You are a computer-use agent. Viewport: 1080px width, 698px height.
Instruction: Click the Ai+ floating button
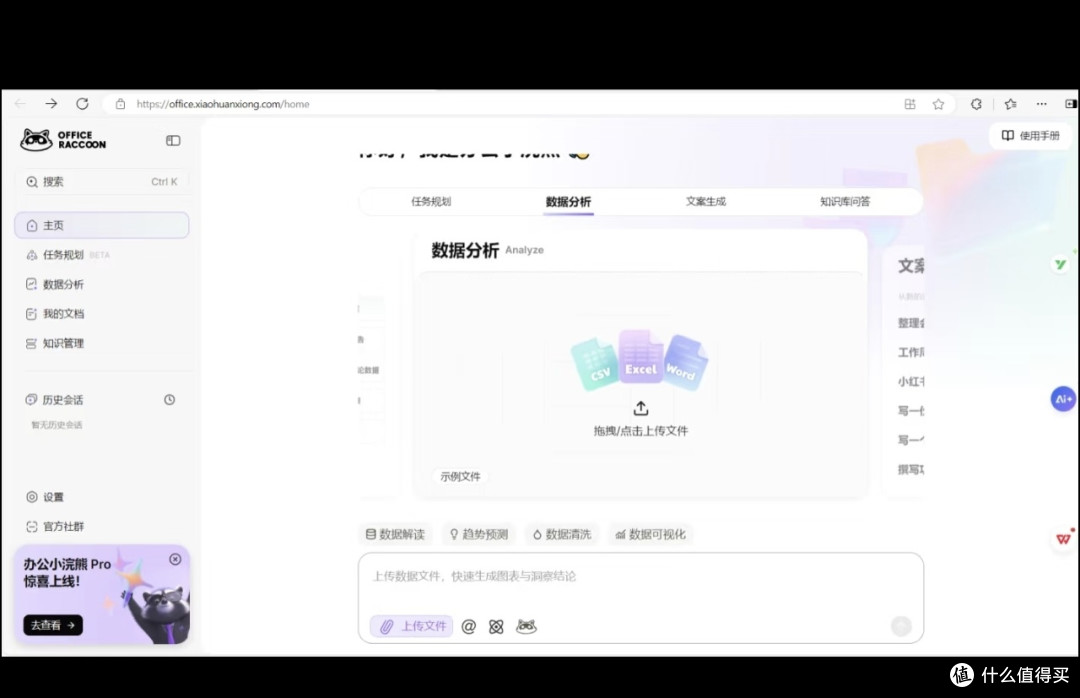pos(1063,398)
